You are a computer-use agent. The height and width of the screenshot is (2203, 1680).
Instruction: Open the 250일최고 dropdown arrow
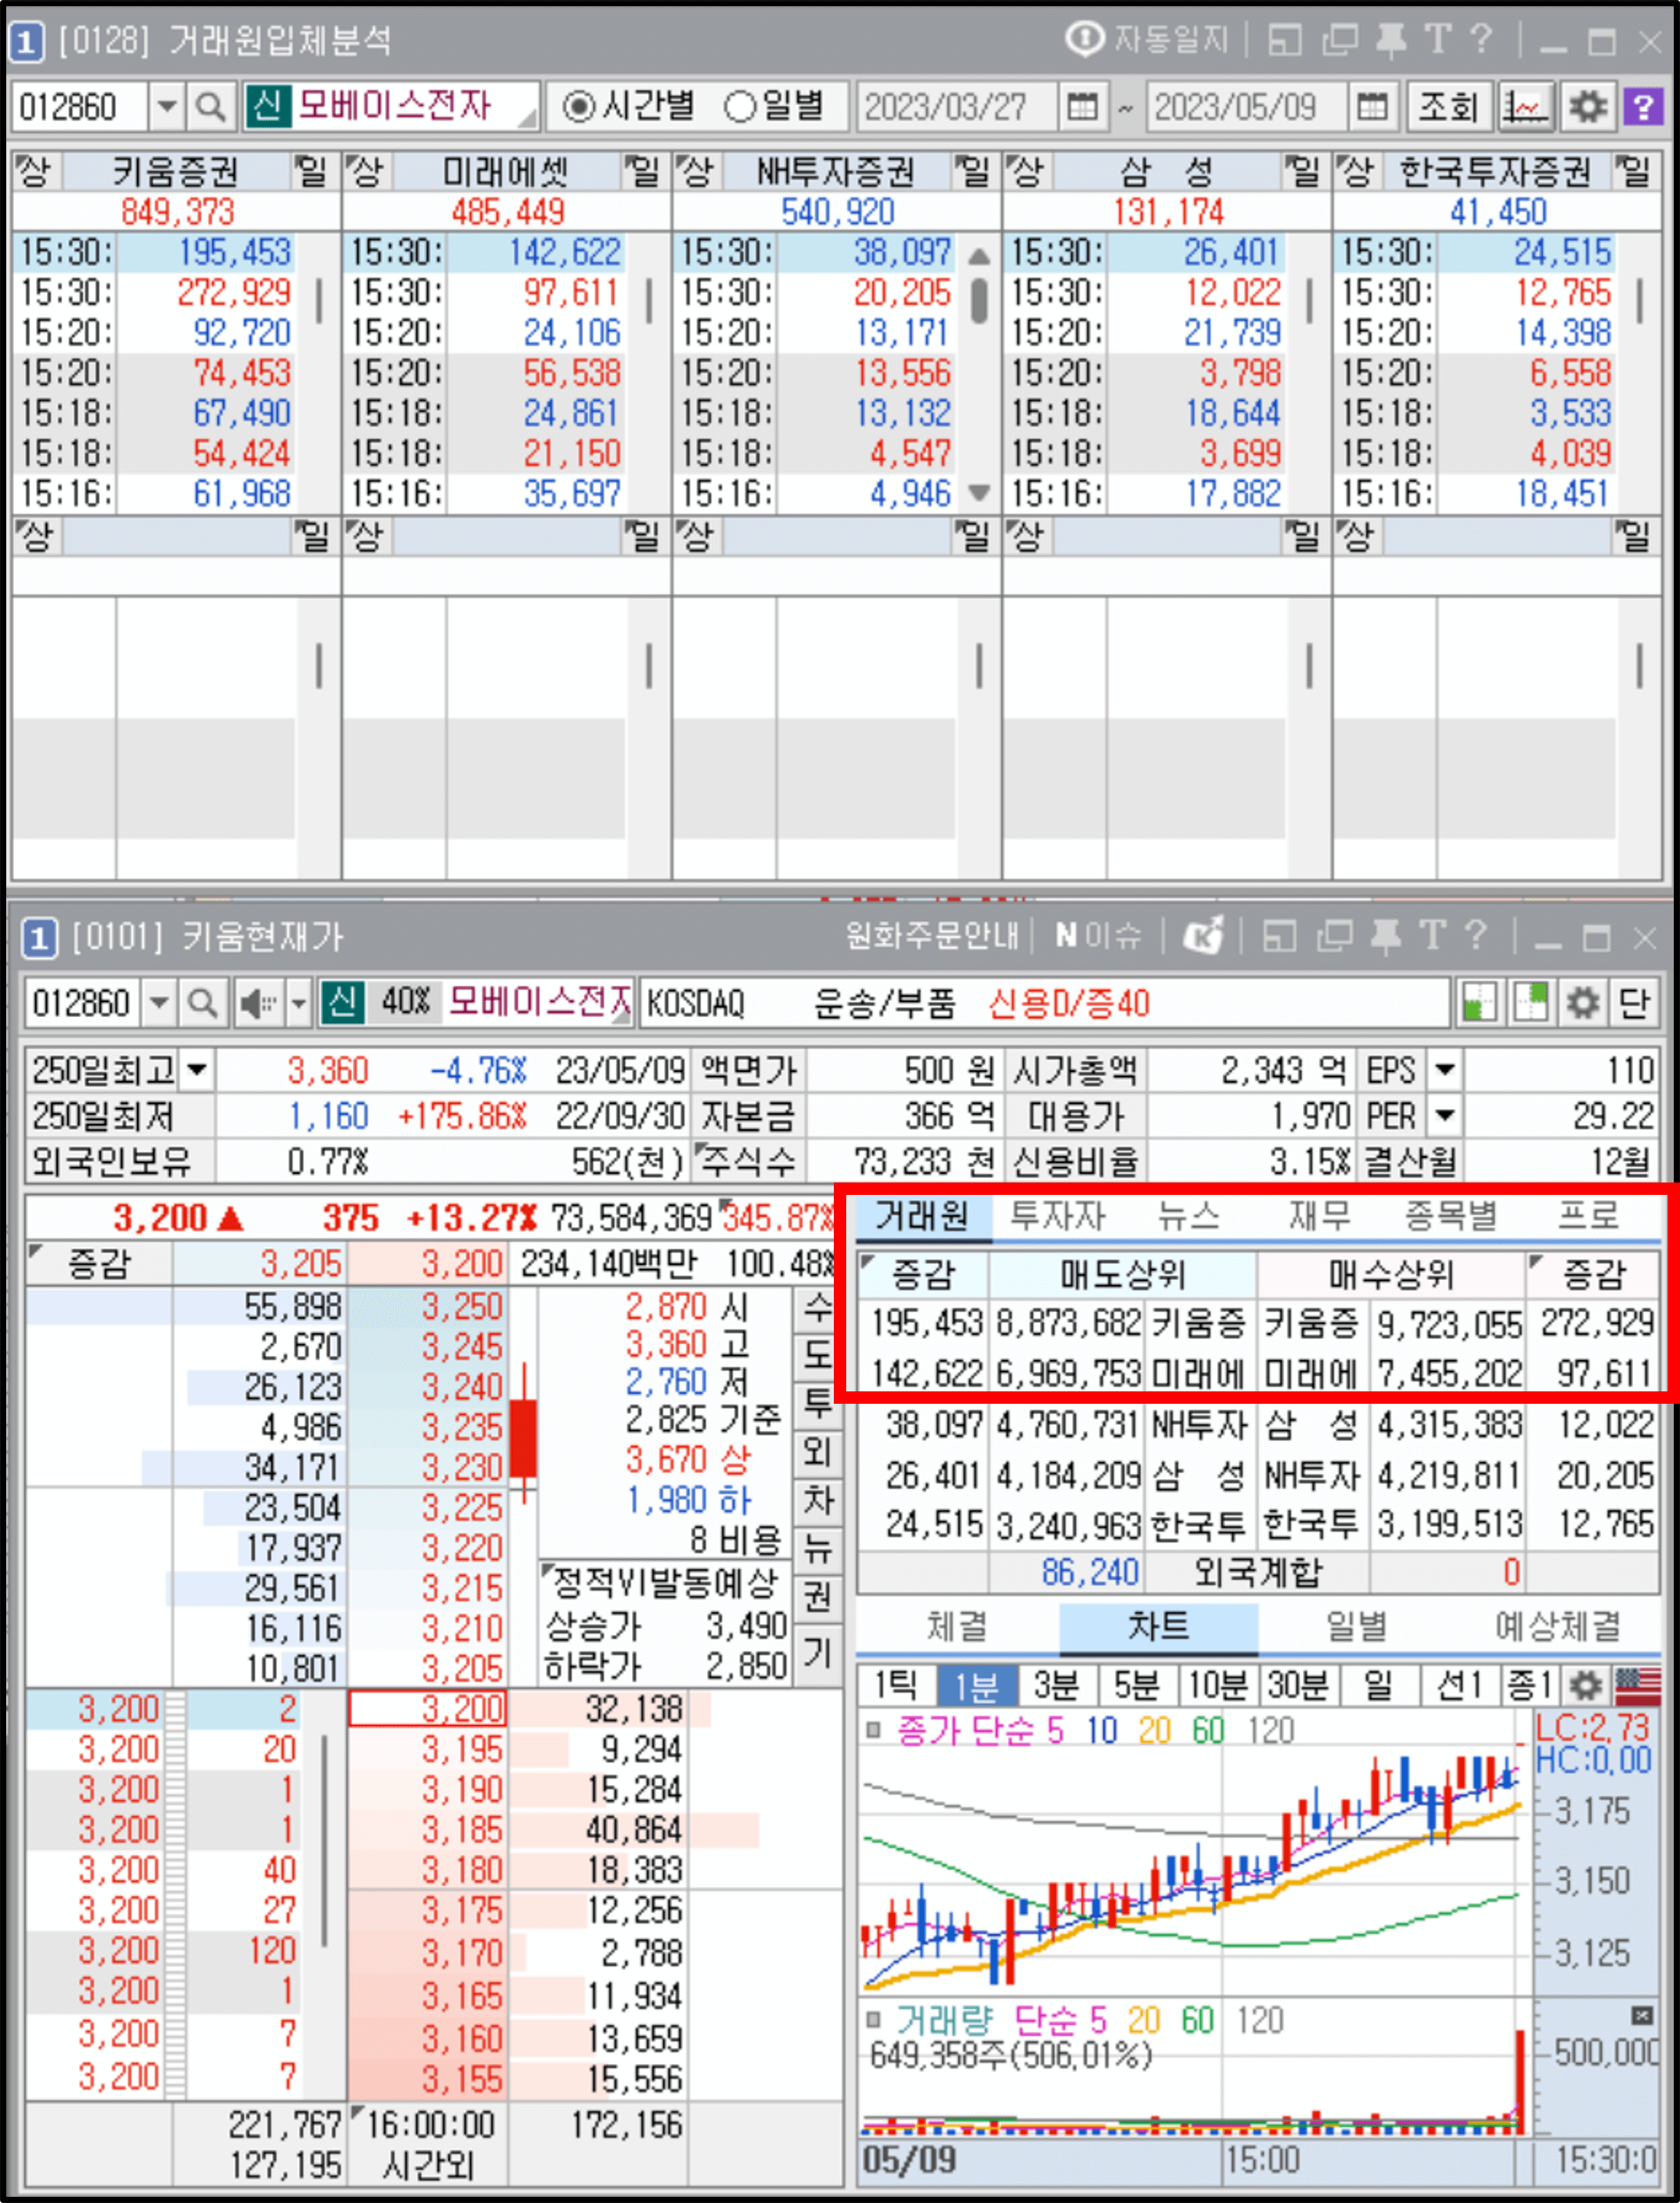coord(198,1071)
